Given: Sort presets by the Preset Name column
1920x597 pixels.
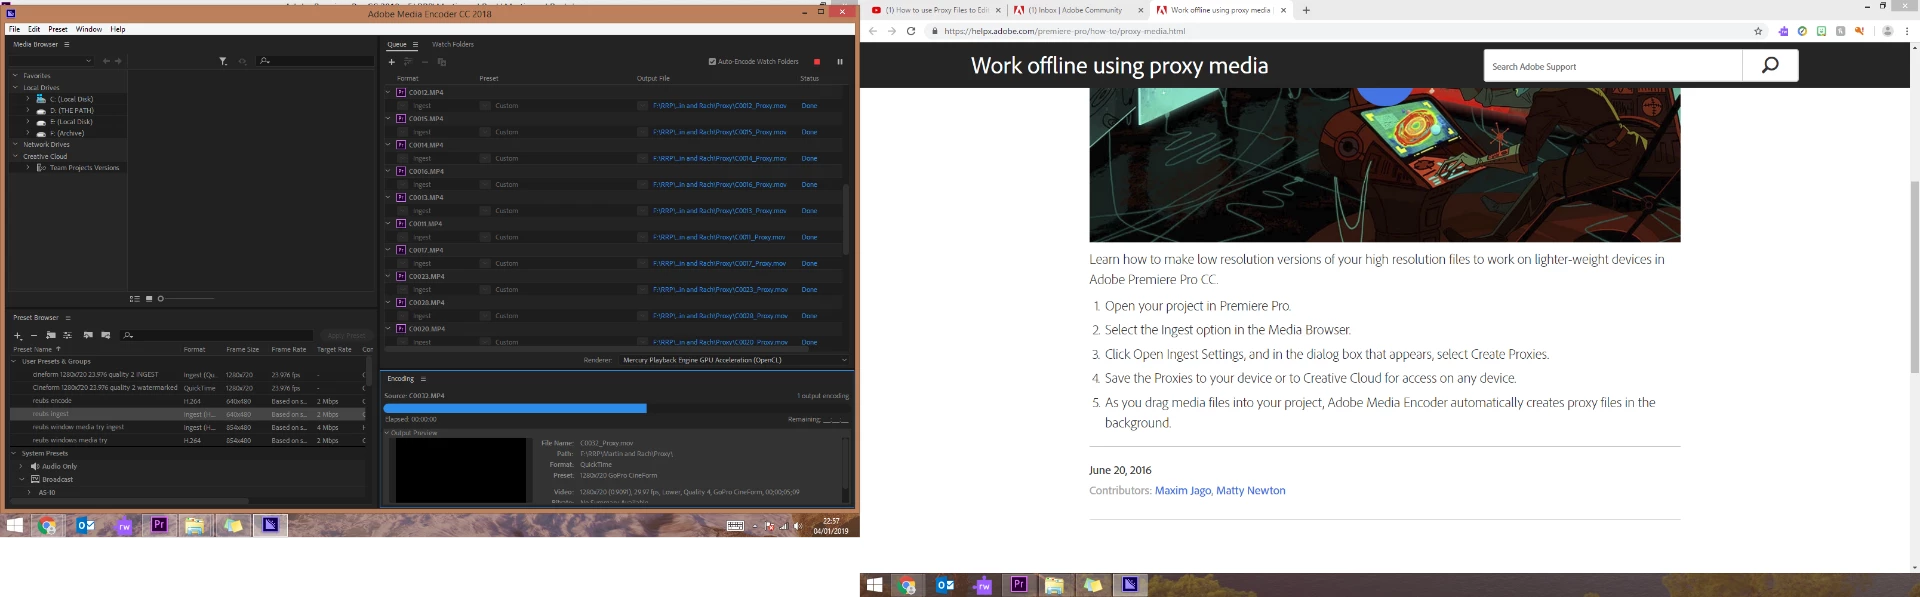Looking at the screenshot, I should pos(36,349).
